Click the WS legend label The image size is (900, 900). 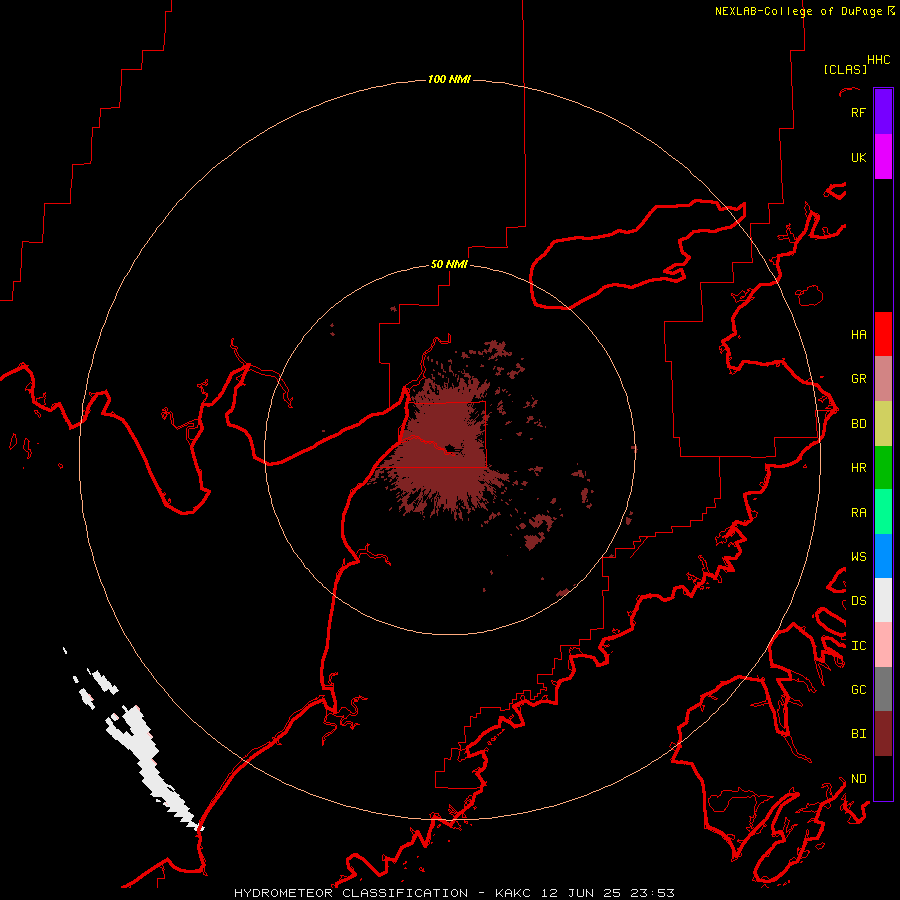tap(858, 557)
